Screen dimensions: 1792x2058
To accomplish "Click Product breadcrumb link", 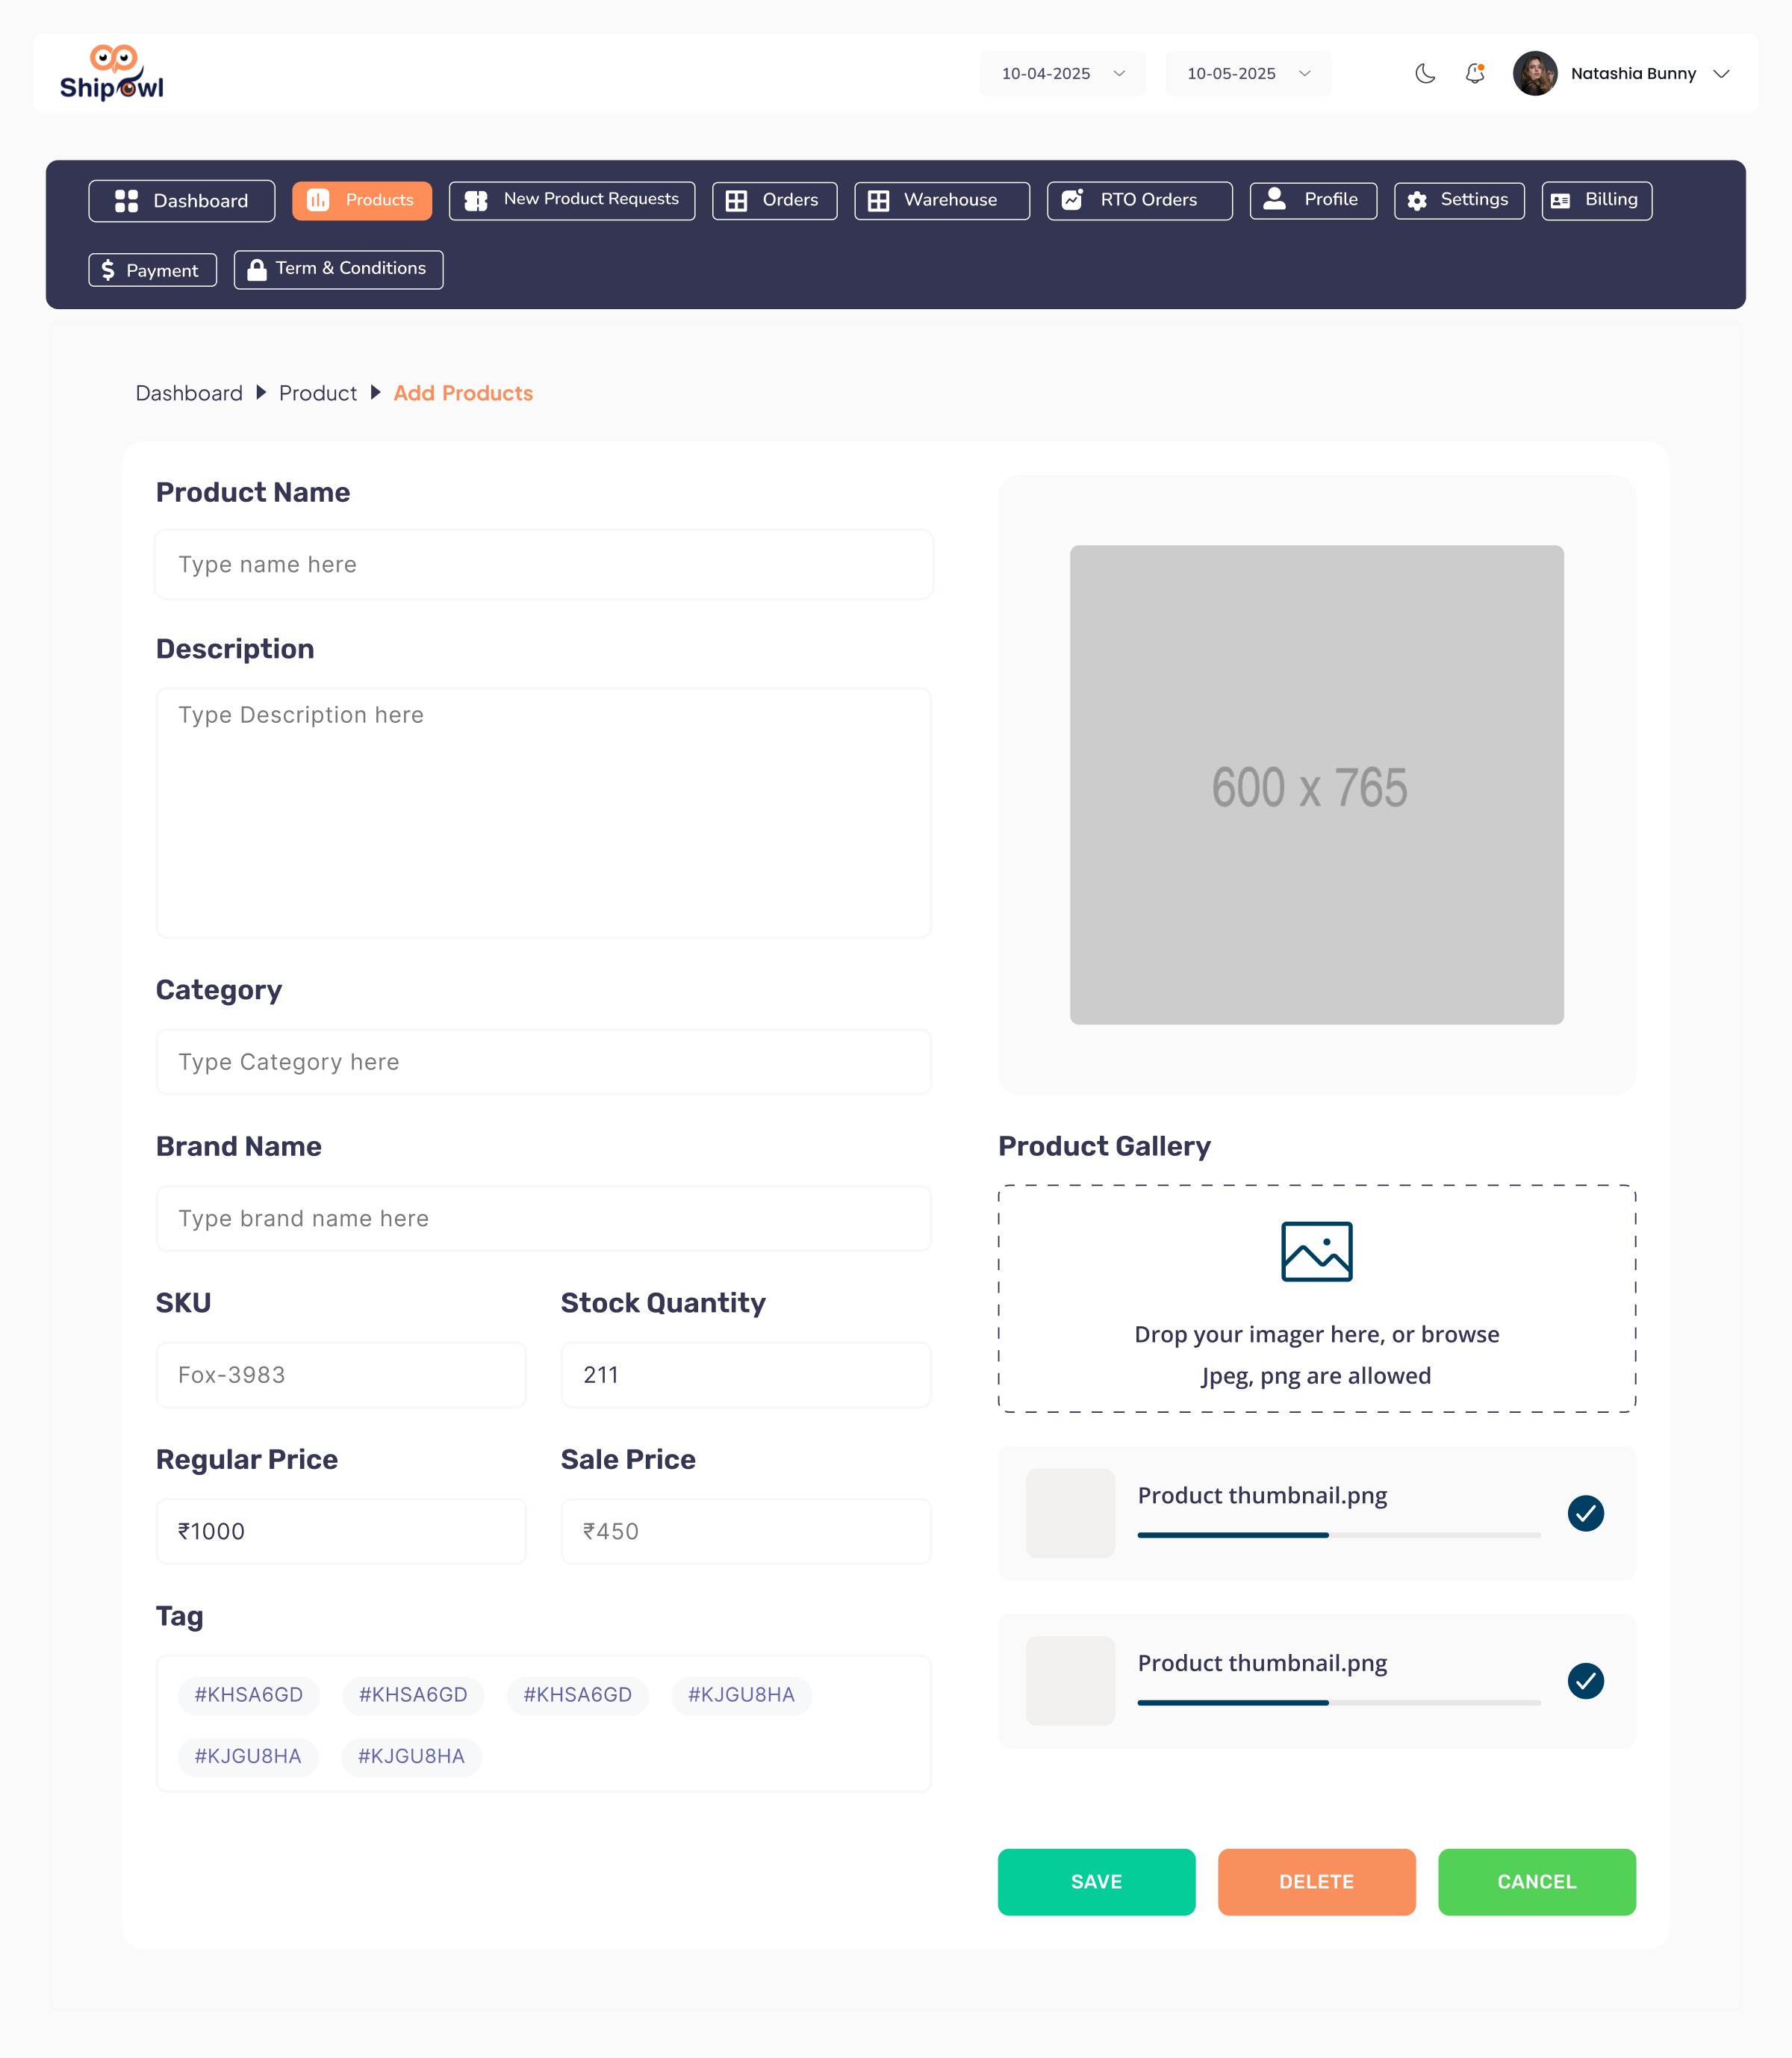I will pyautogui.click(x=317, y=393).
